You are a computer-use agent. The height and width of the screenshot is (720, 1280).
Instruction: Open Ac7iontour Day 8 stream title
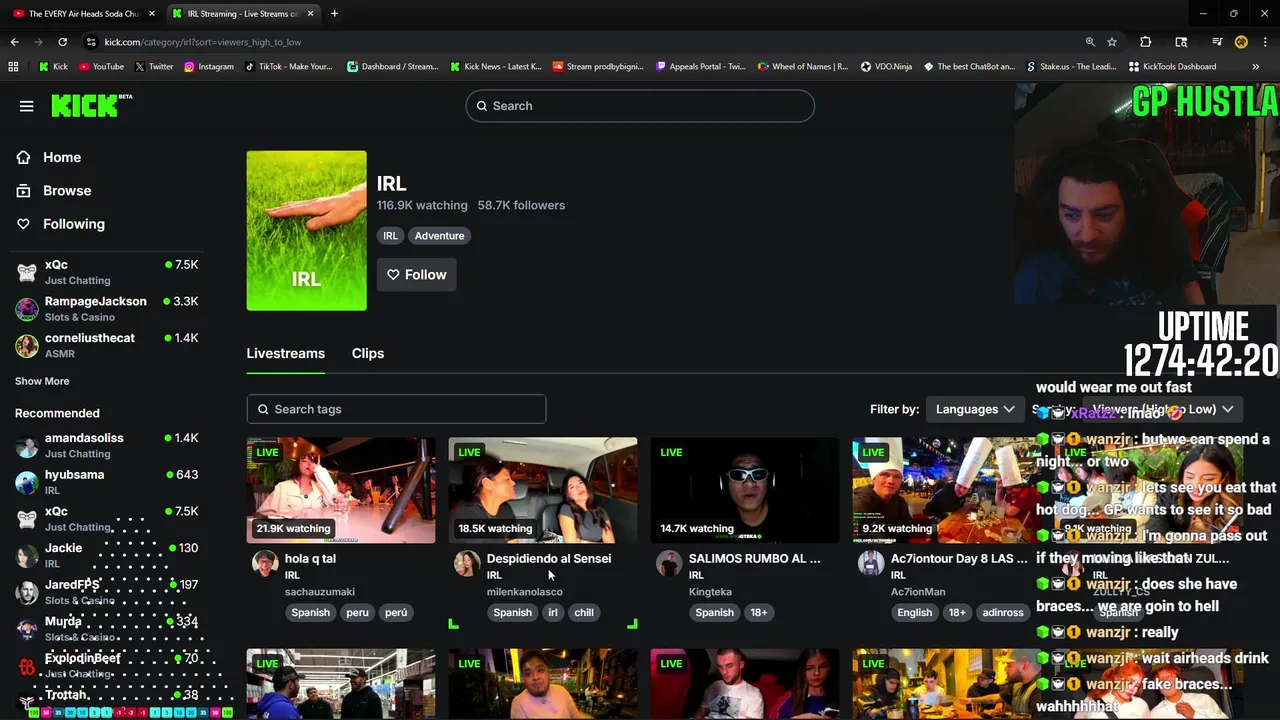click(x=958, y=559)
